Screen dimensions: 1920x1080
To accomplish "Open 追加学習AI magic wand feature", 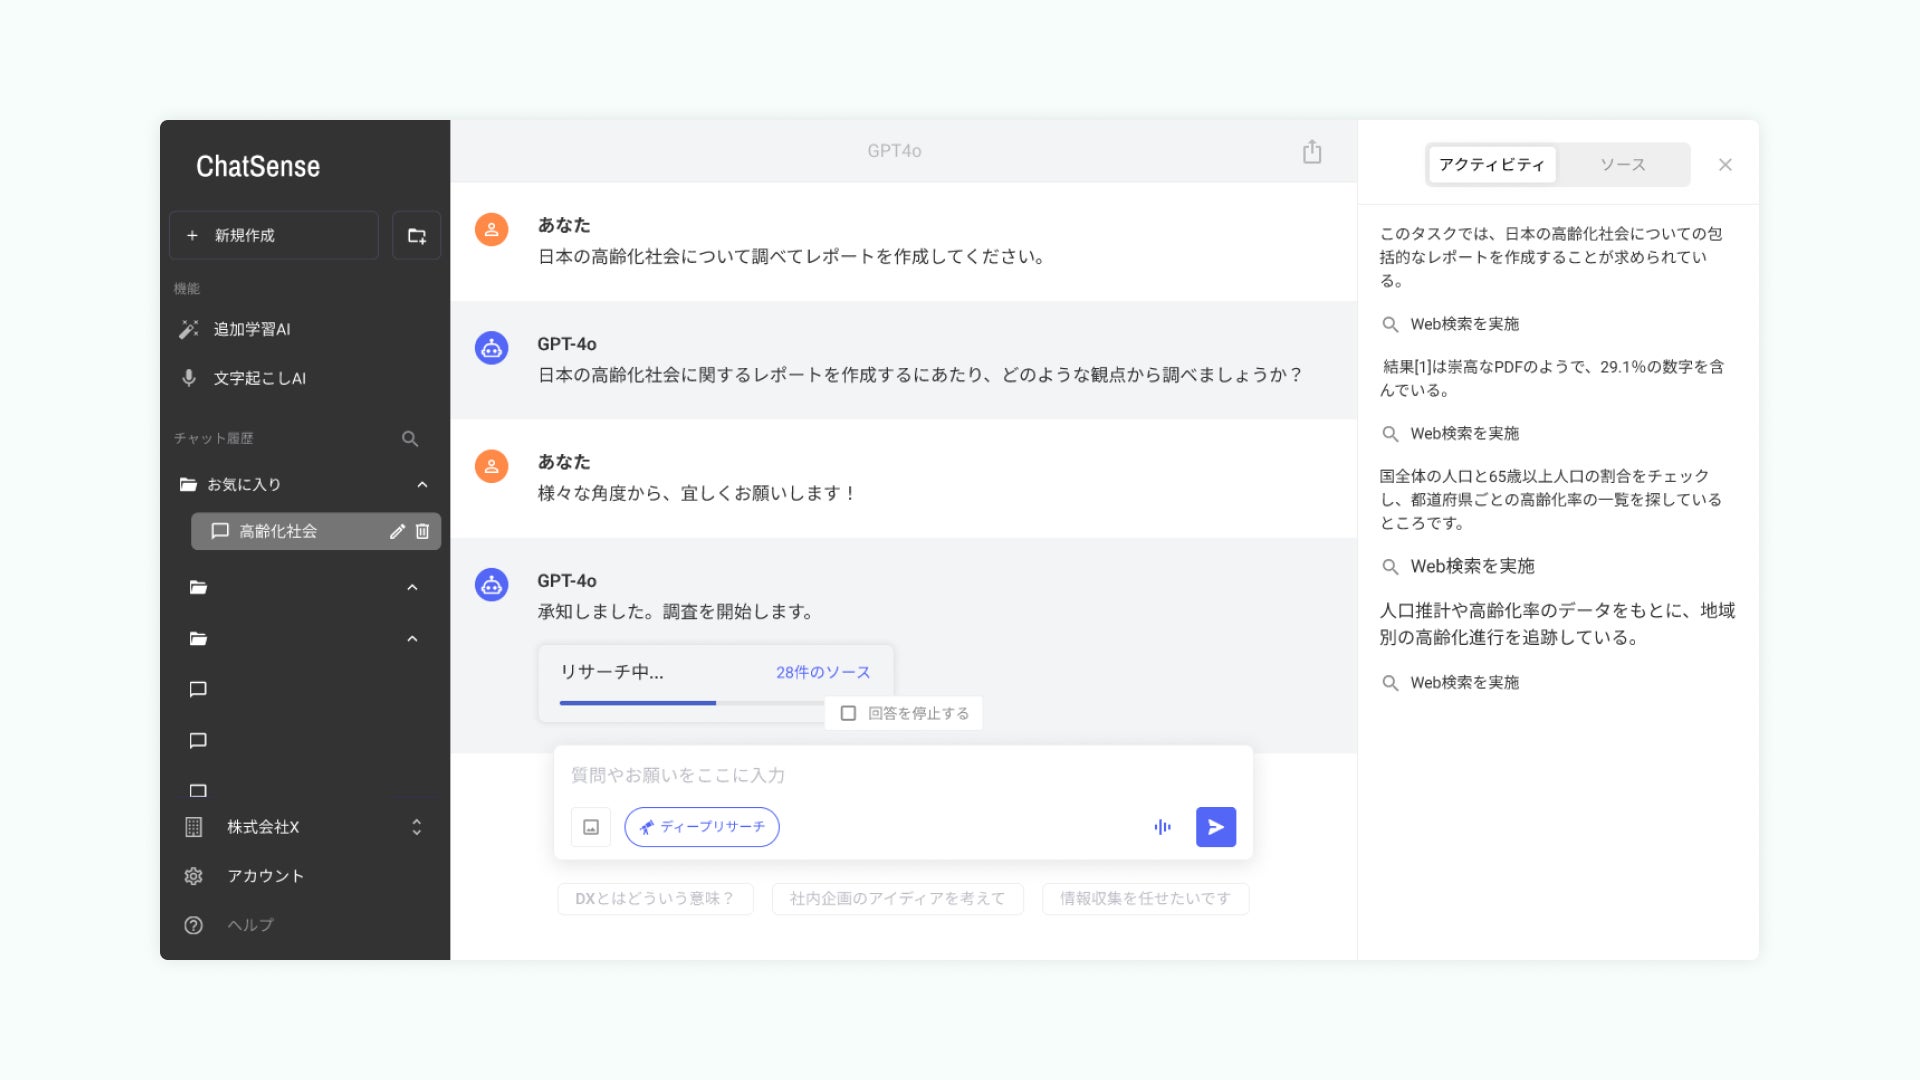I will pyautogui.click(x=251, y=329).
